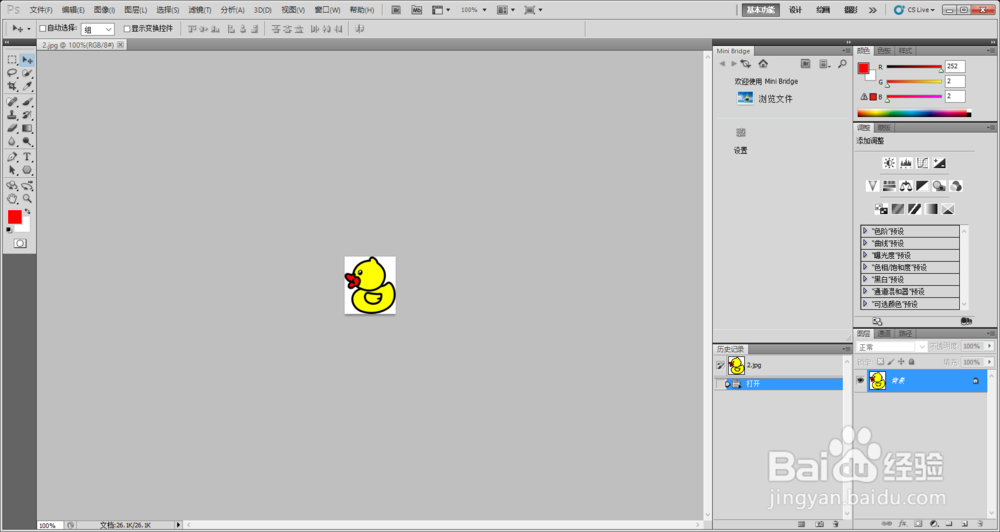Screen dimensions: 1000x532
Task: Select the Pen tool
Action: click(12, 157)
